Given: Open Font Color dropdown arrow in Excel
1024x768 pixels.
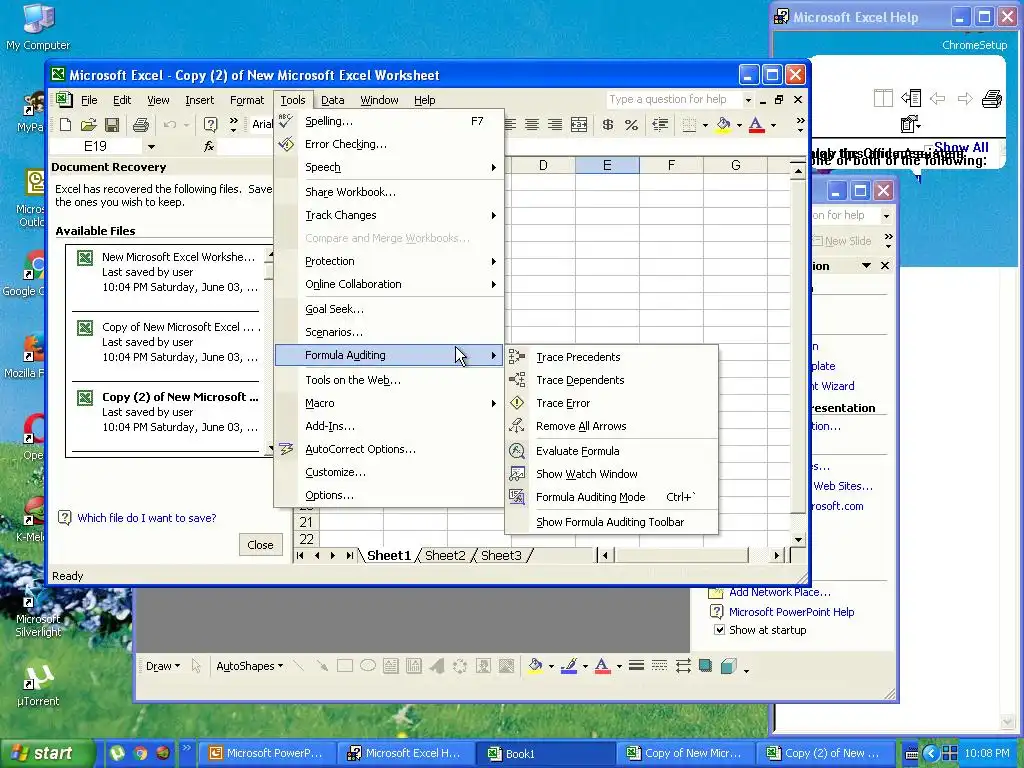Looking at the screenshot, I should [773, 124].
